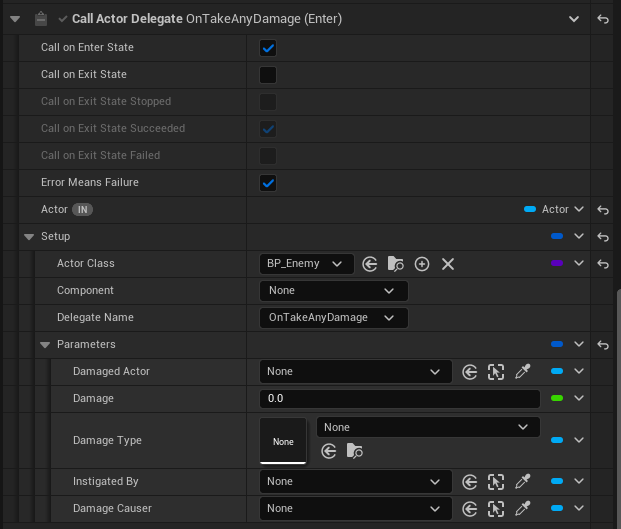
Task: Open the Damage Causer binding chevron
Action: (579, 508)
